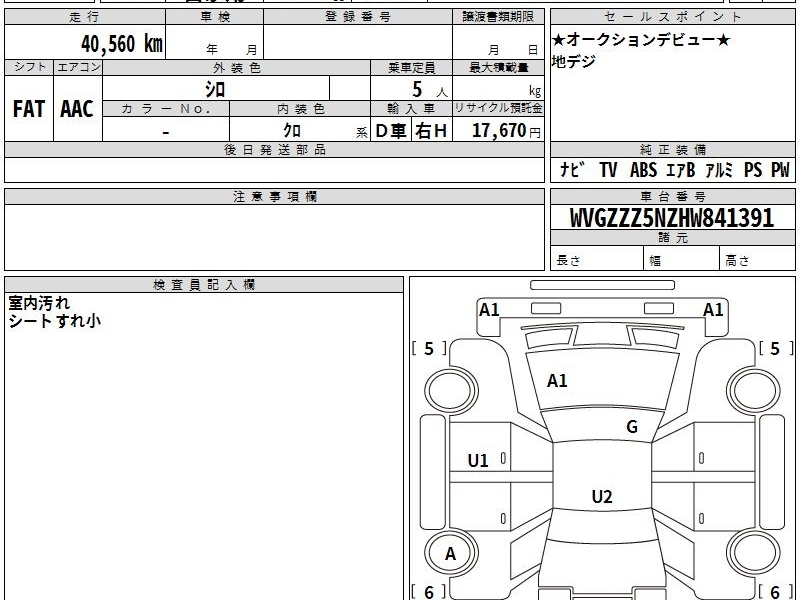Click 輸入車 header

click(x=411, y=109)
